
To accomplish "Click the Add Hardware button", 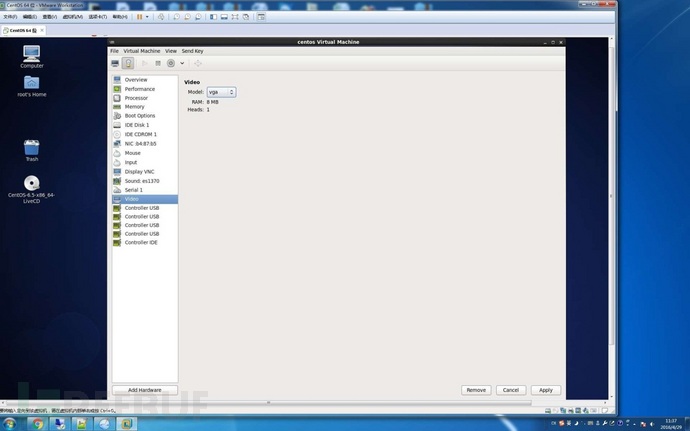I will coord(145,390).
